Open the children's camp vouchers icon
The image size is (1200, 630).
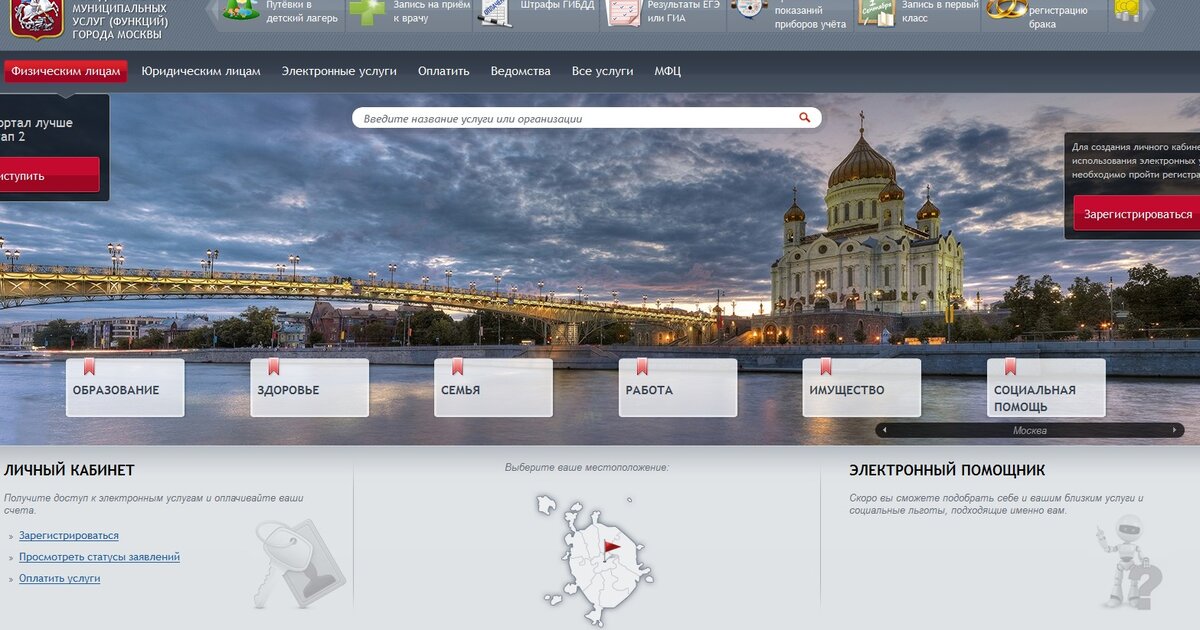tap(241, 11)
